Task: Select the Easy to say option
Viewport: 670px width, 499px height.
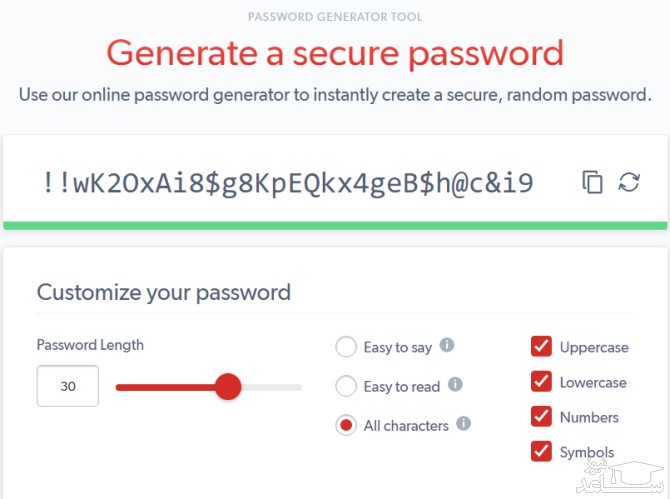Action: 346,347
